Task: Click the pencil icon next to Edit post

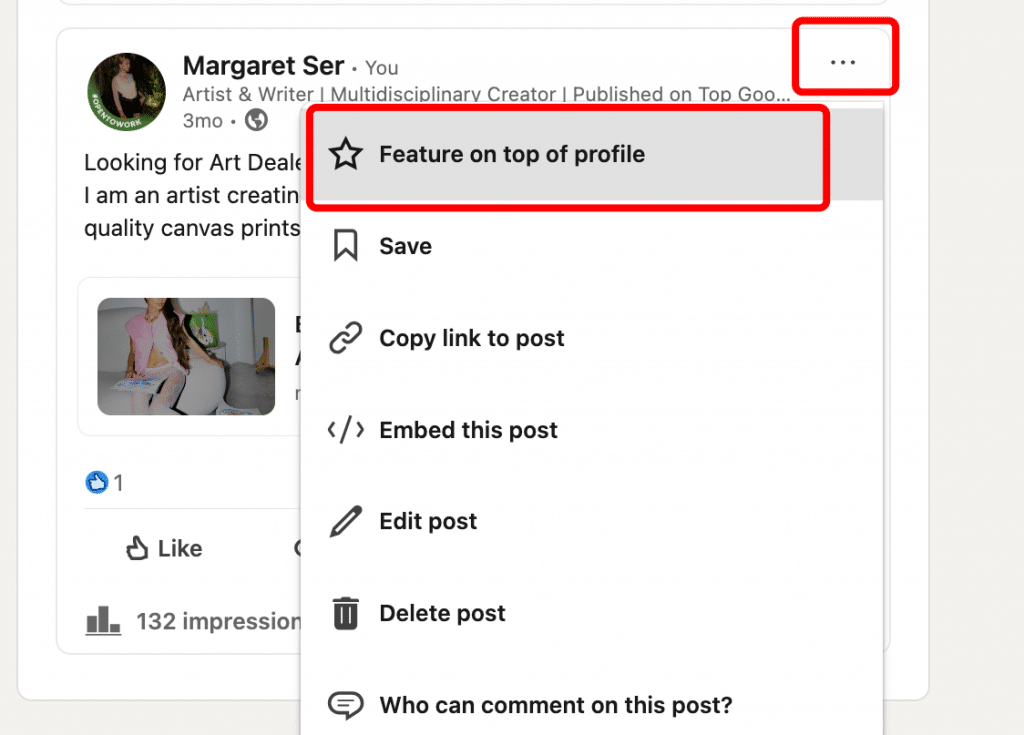Action: [345, 520]
